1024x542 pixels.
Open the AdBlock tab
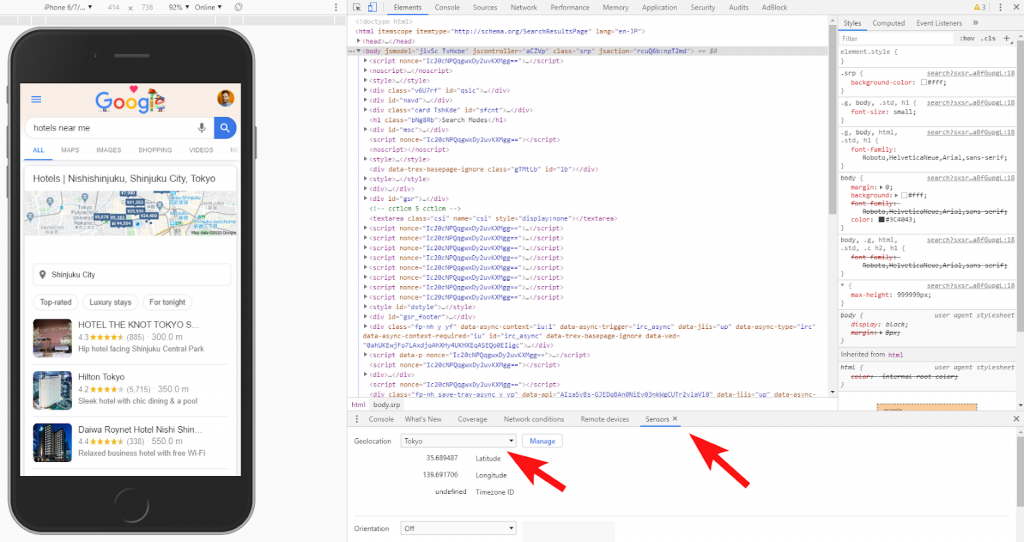775,7
